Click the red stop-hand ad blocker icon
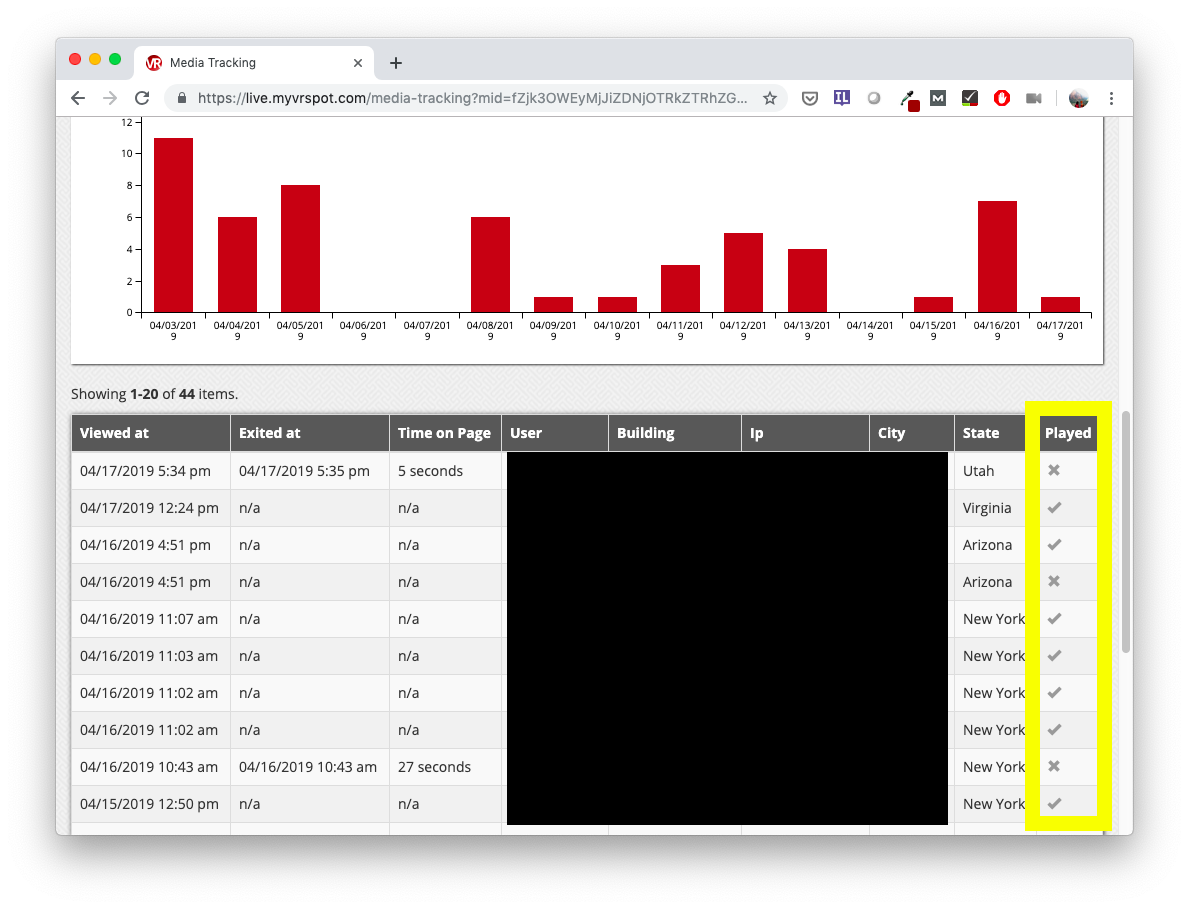The width and height of the screenshot is (1189, 909). pos(1001,98)
